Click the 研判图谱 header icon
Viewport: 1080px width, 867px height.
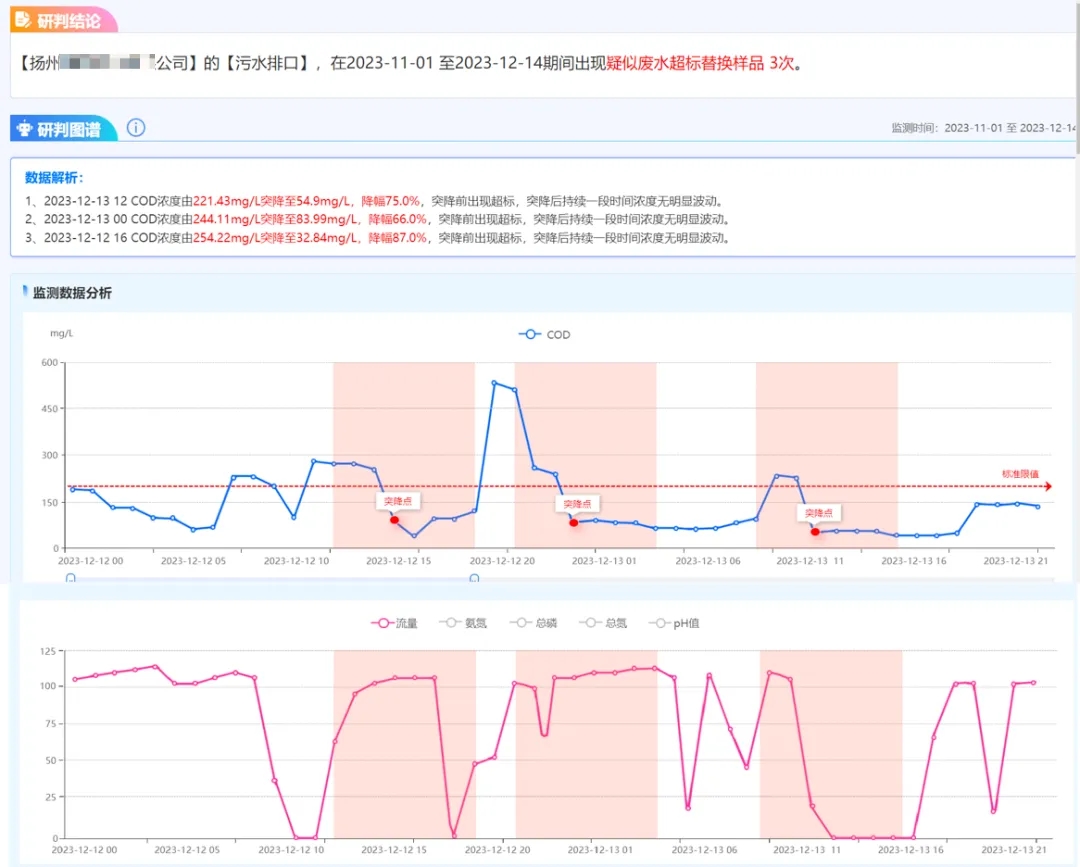click(24, 129)
